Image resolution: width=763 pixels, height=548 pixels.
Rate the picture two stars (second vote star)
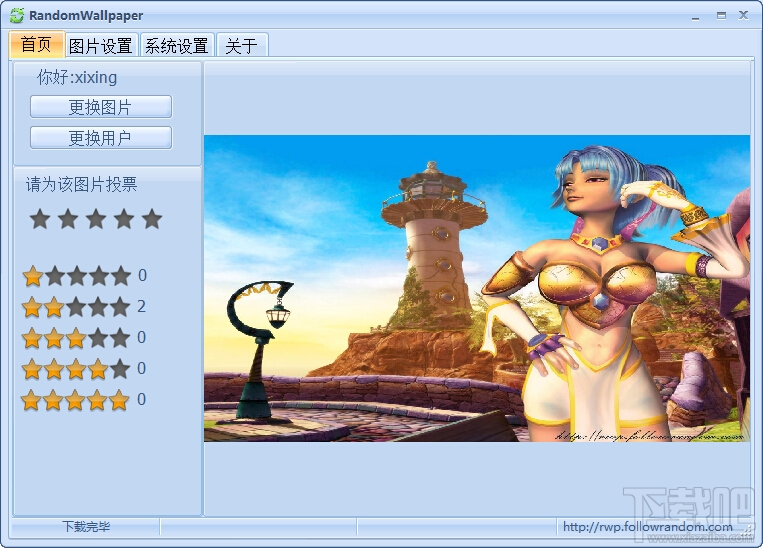[x=68, y=219]
